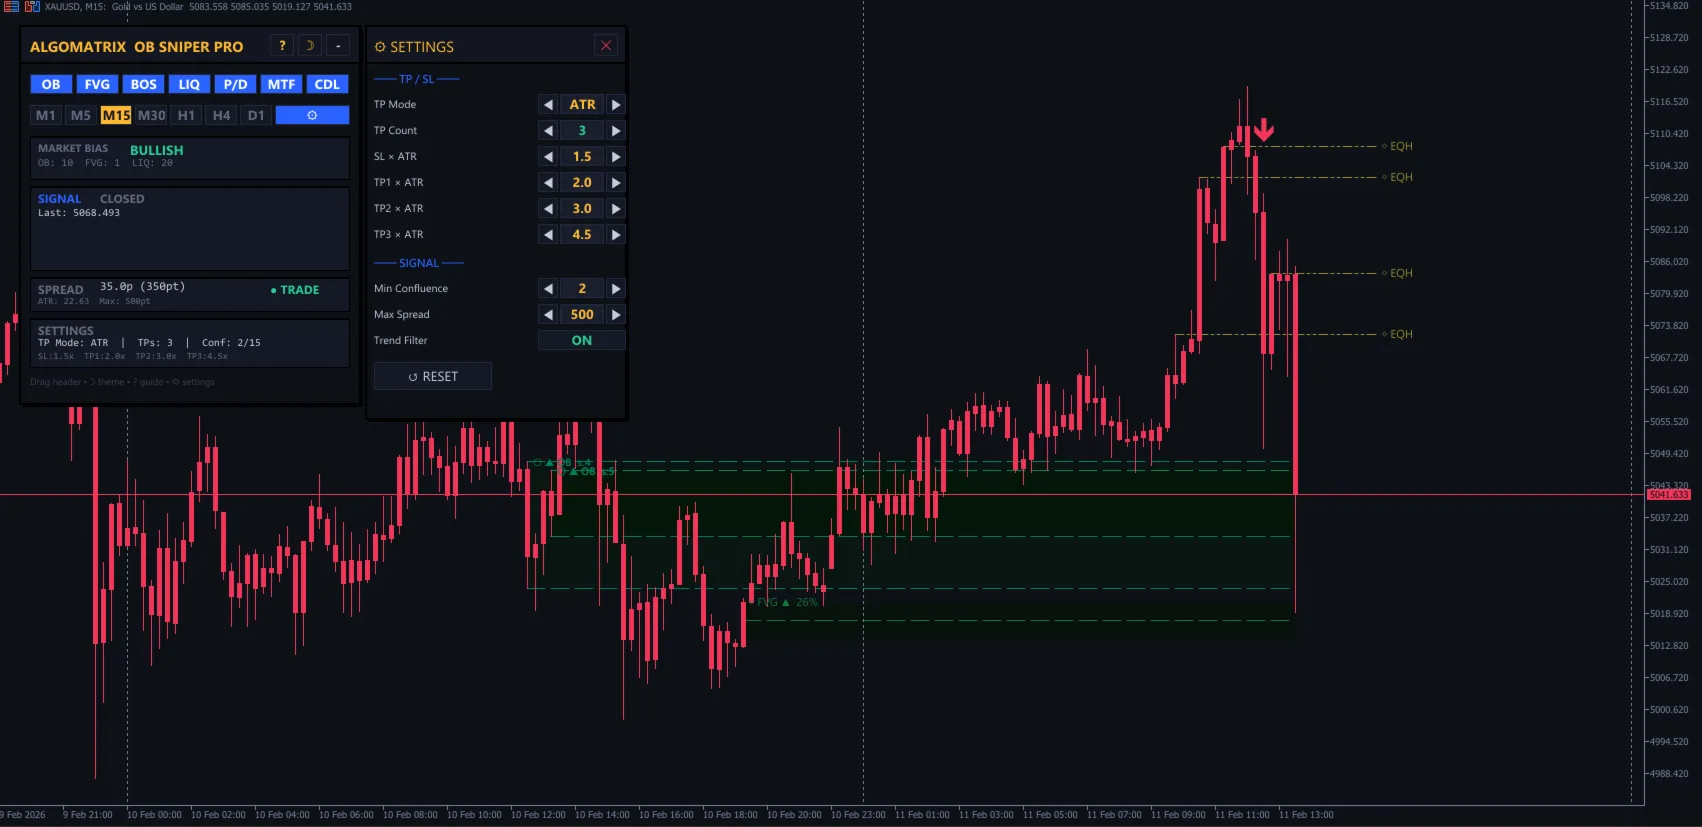1702x827 pixels.
Task: Click the ATR value for TP Mode
Action: (582, 104)
